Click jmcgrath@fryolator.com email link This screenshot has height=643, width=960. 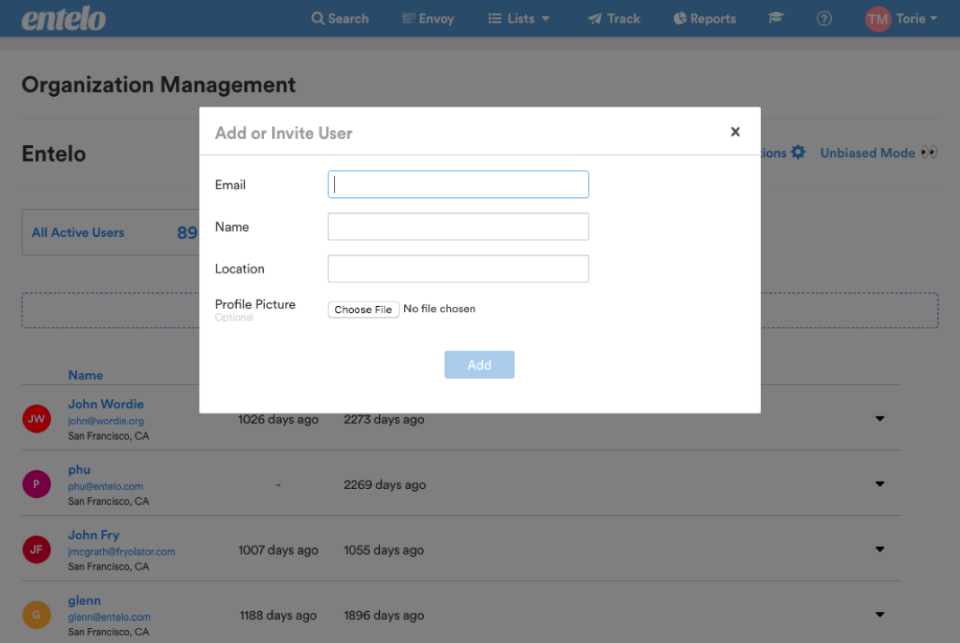point(121,552)
